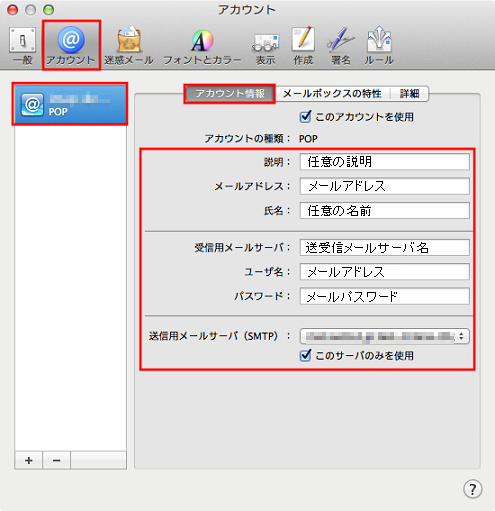Open the 一般 (General) preferences pane
Viewport: 495px width, 511px height.
pyautogui.click(x=22, y=47)
